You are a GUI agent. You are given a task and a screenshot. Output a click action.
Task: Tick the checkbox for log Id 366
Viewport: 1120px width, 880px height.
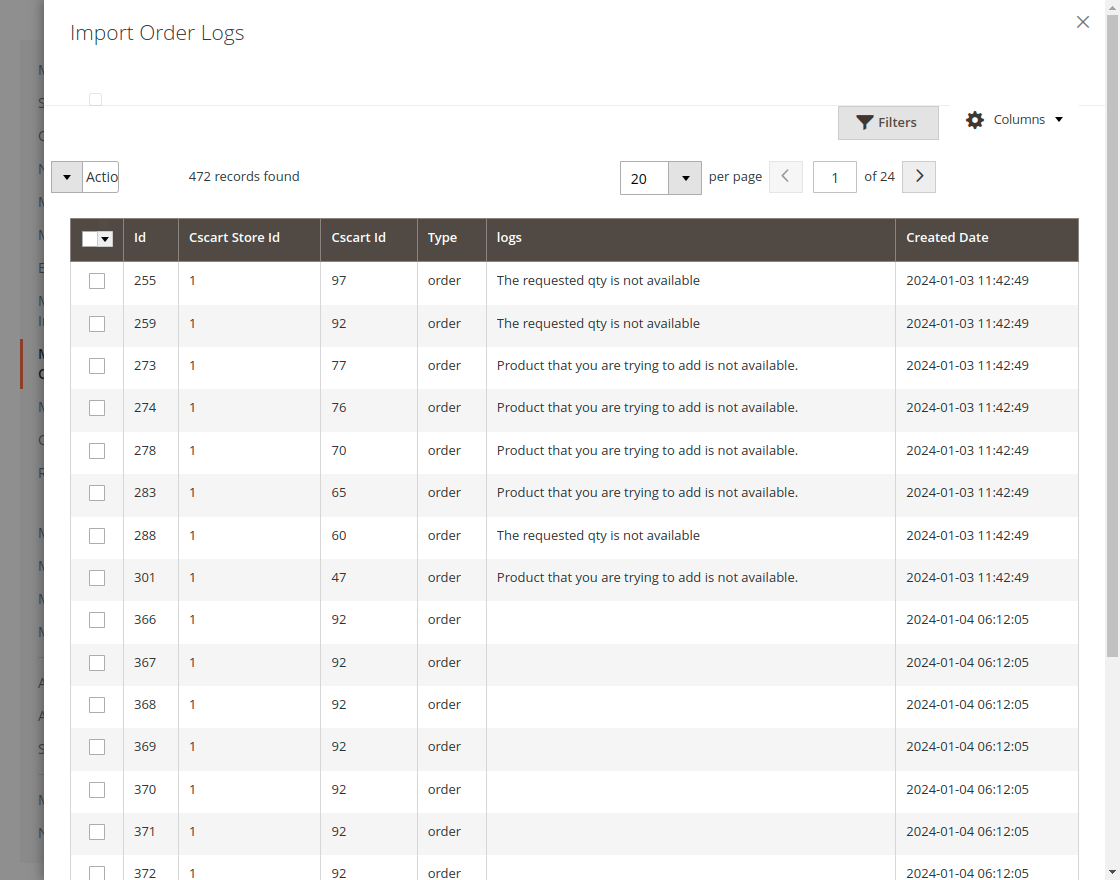coord(97,620)
